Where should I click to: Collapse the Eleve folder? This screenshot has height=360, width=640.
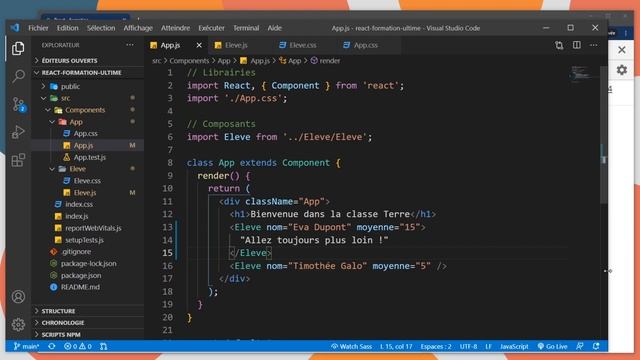tap(88, 169)
